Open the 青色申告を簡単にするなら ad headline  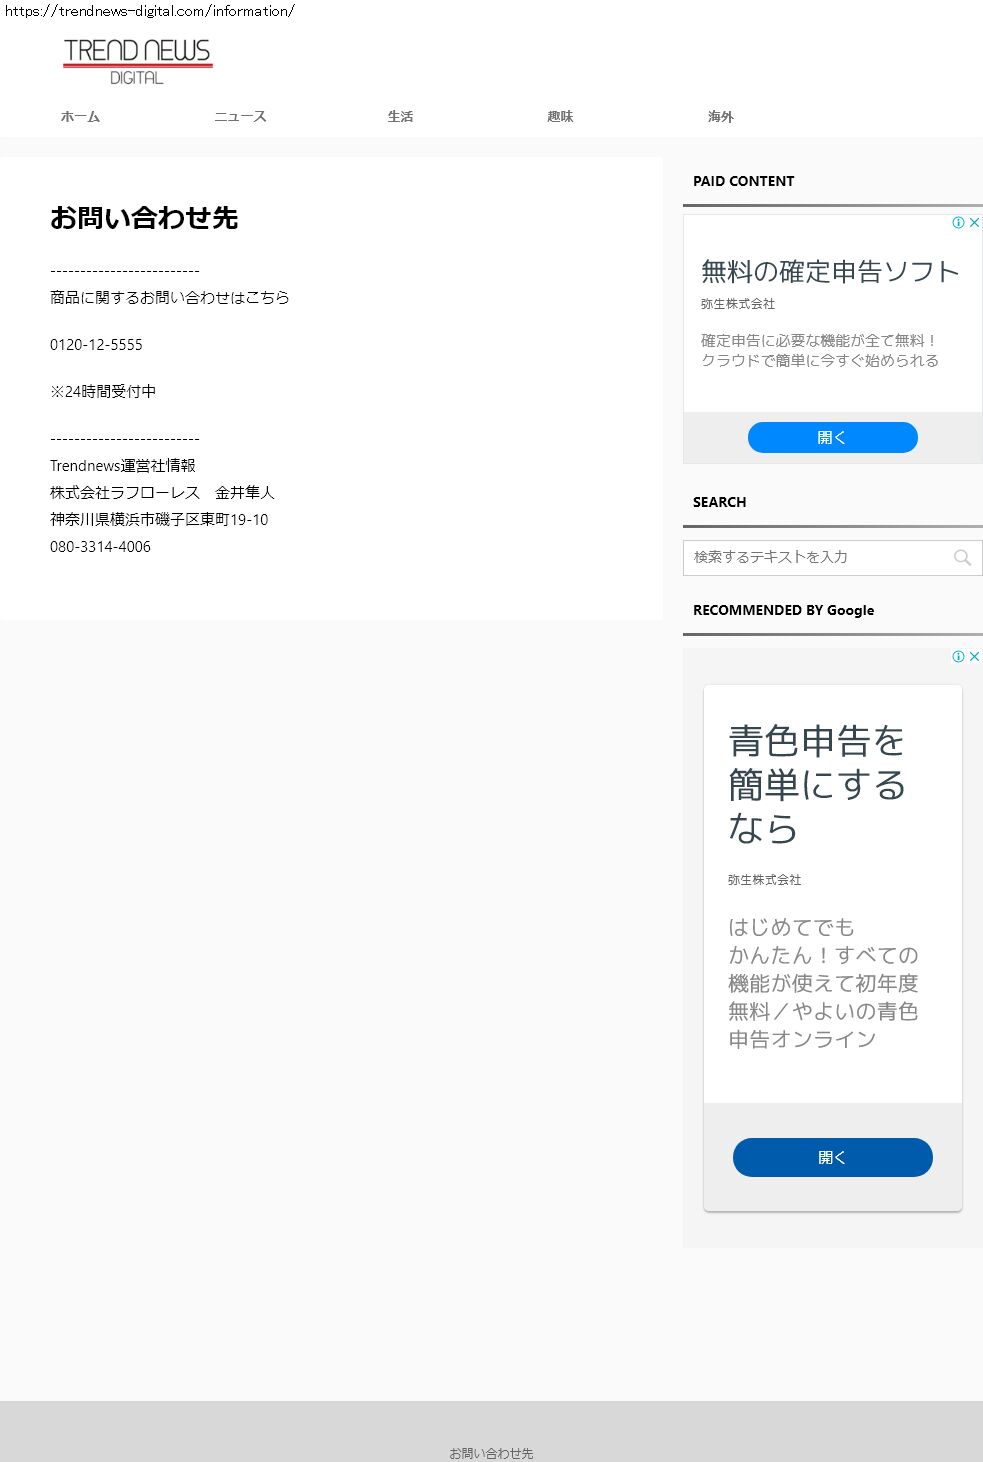[x=817, y=785]
